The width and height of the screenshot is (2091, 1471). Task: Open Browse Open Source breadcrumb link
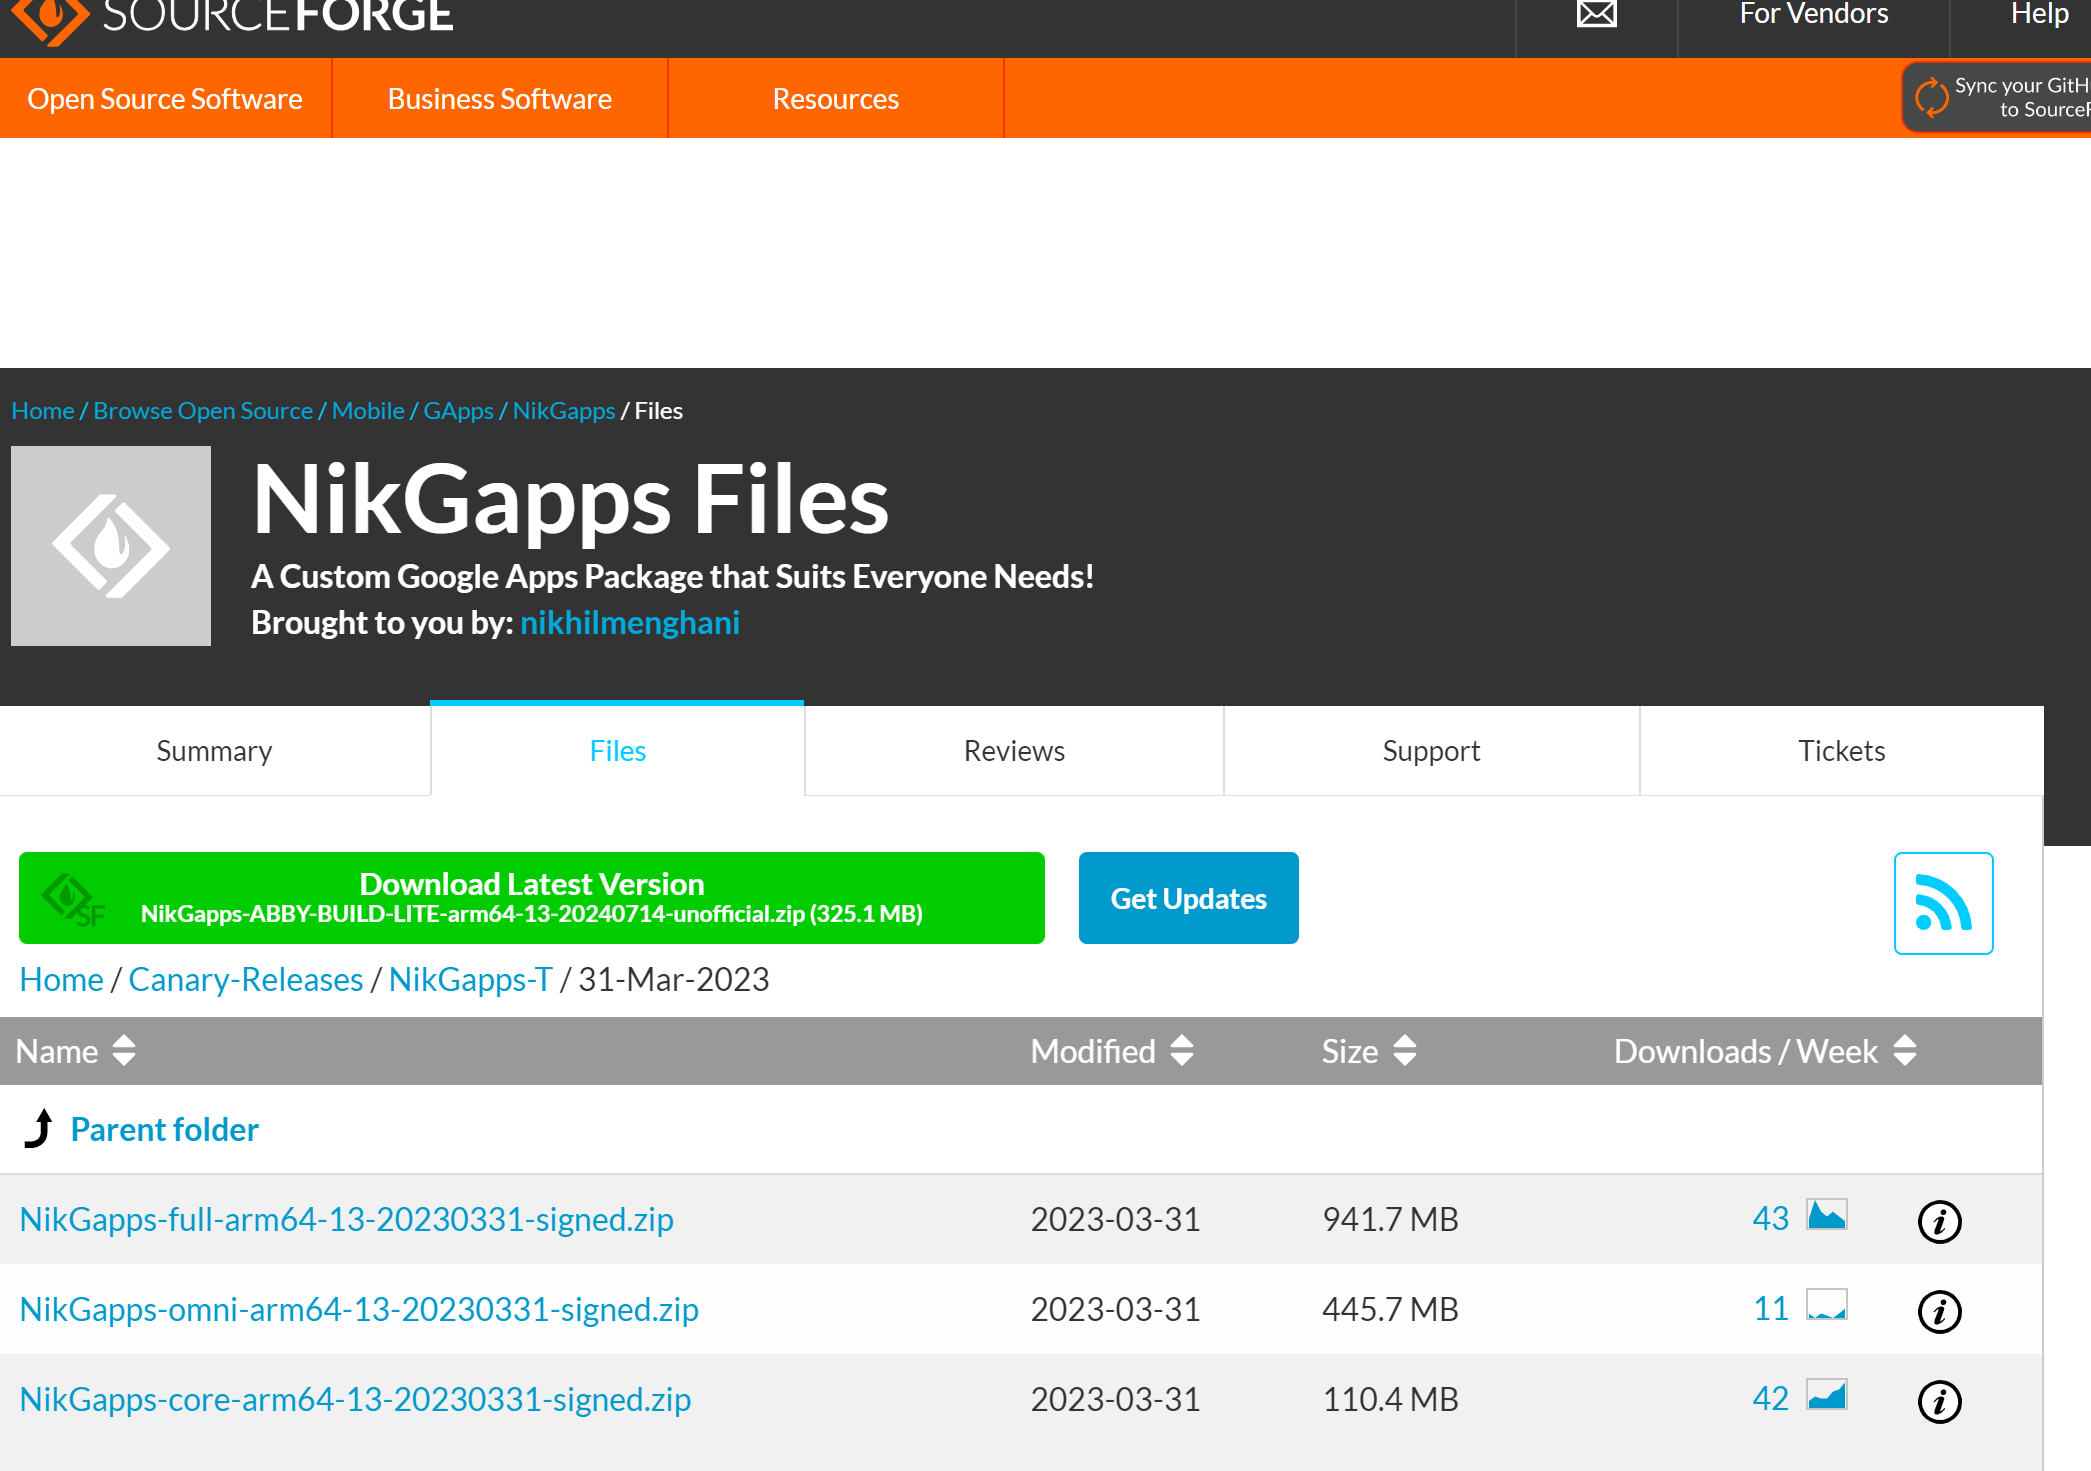[x=203, y=411]
